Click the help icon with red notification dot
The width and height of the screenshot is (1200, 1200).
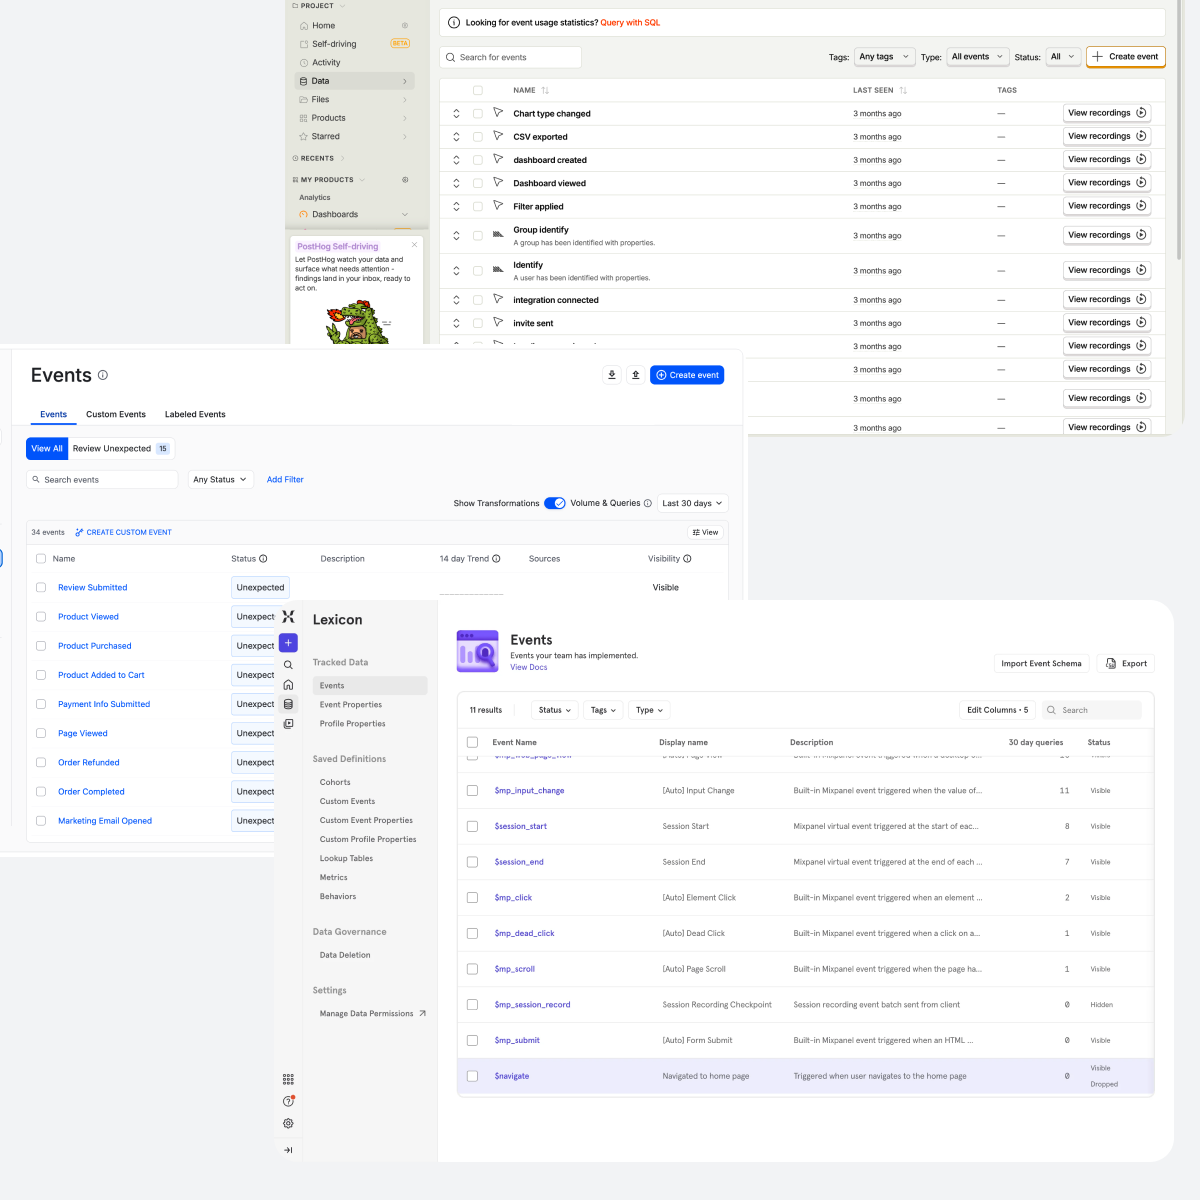288,1101
